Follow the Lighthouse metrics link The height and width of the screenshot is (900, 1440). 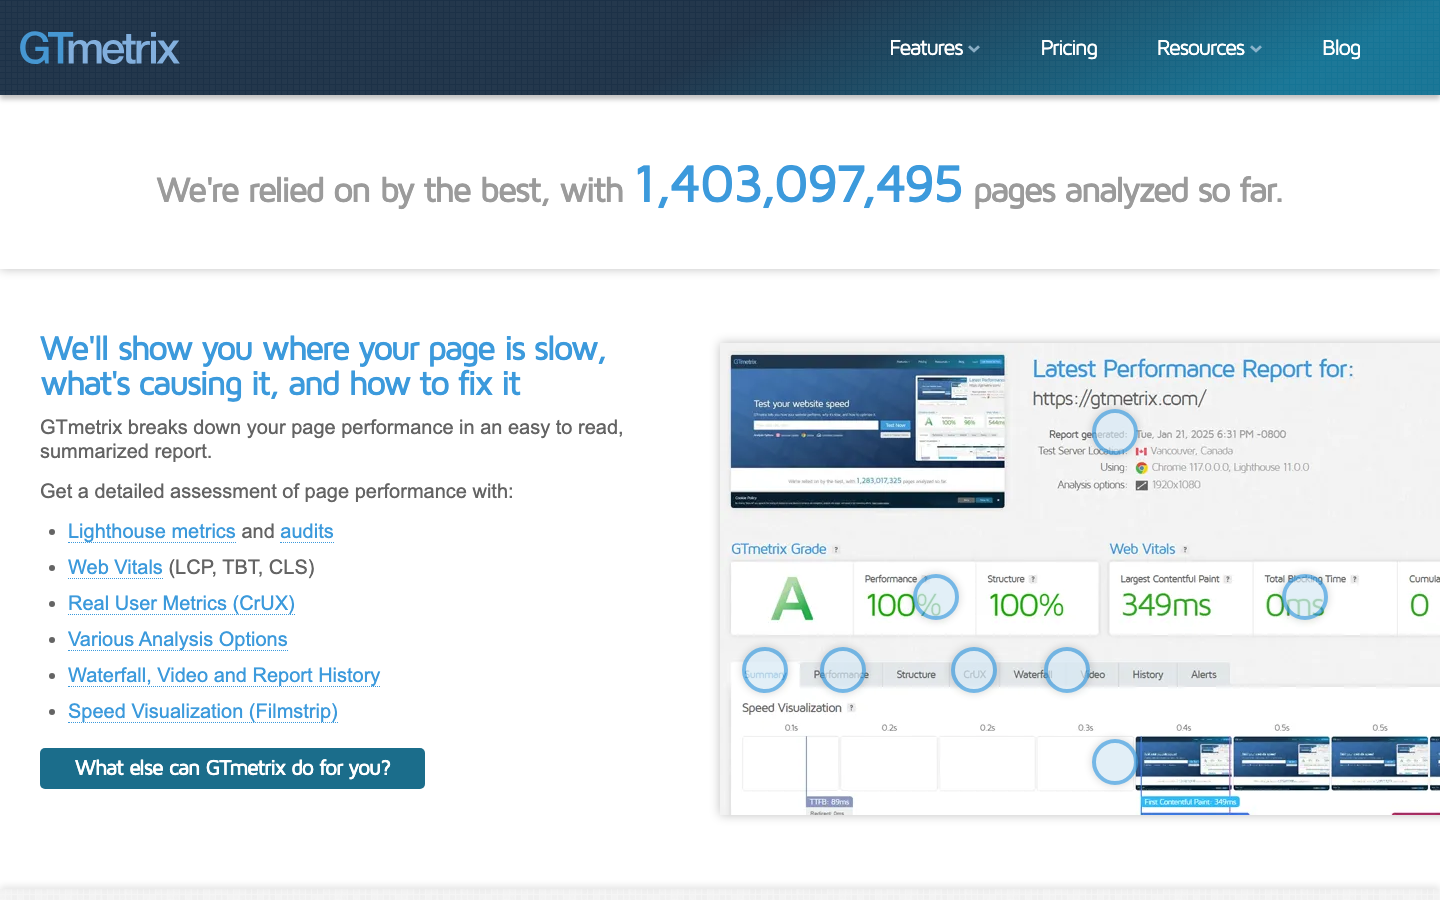(151, 531)
